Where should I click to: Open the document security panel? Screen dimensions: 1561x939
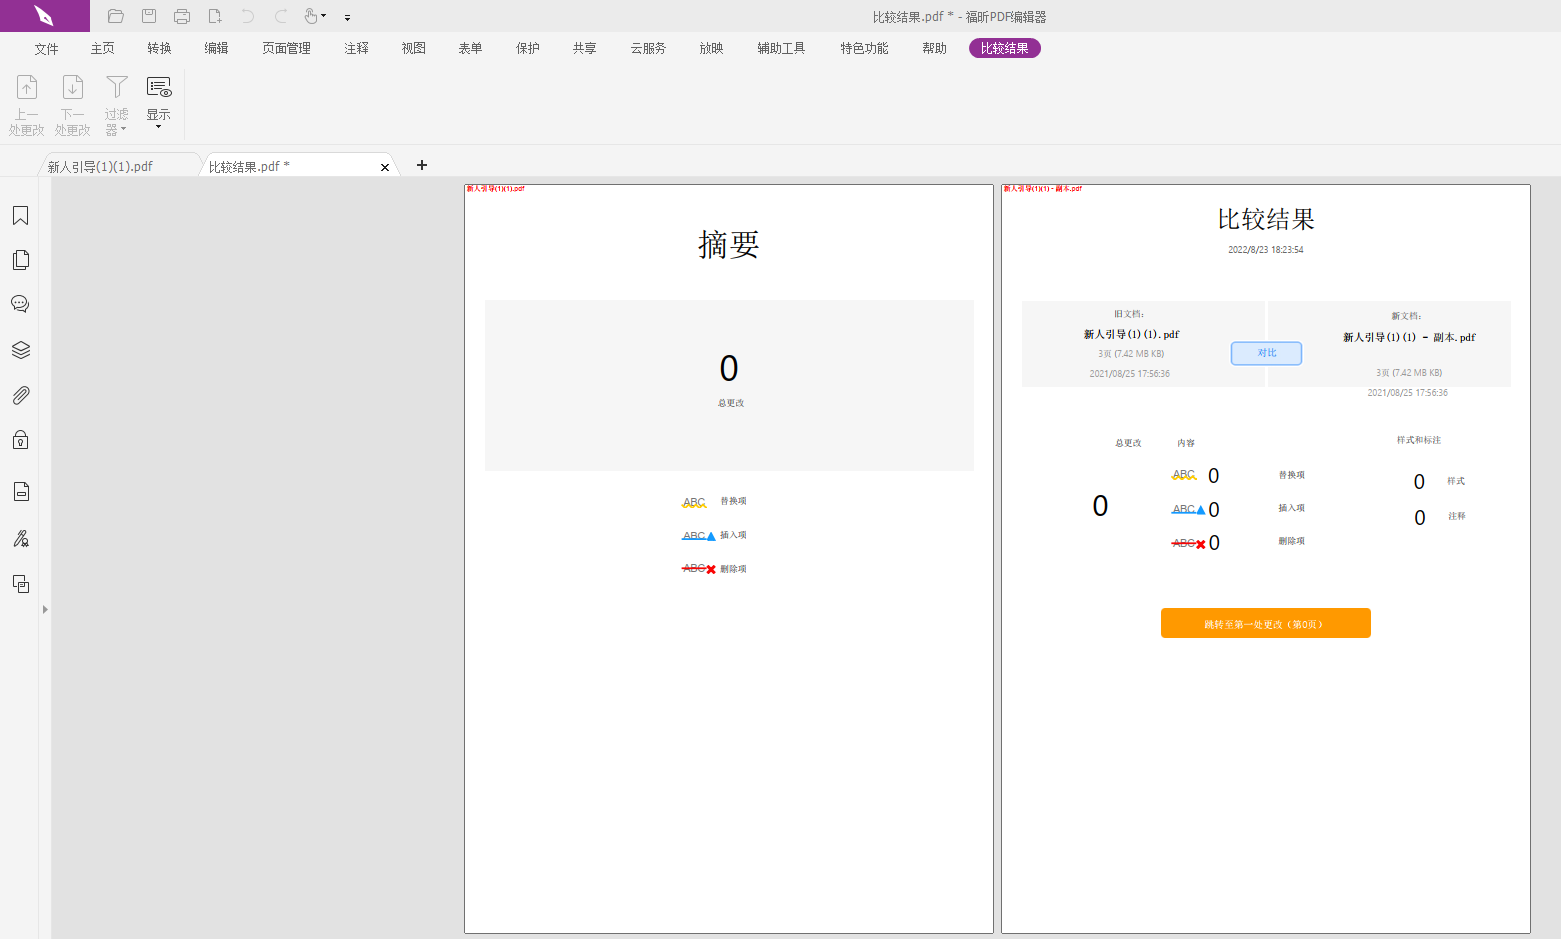coord(20,440)
